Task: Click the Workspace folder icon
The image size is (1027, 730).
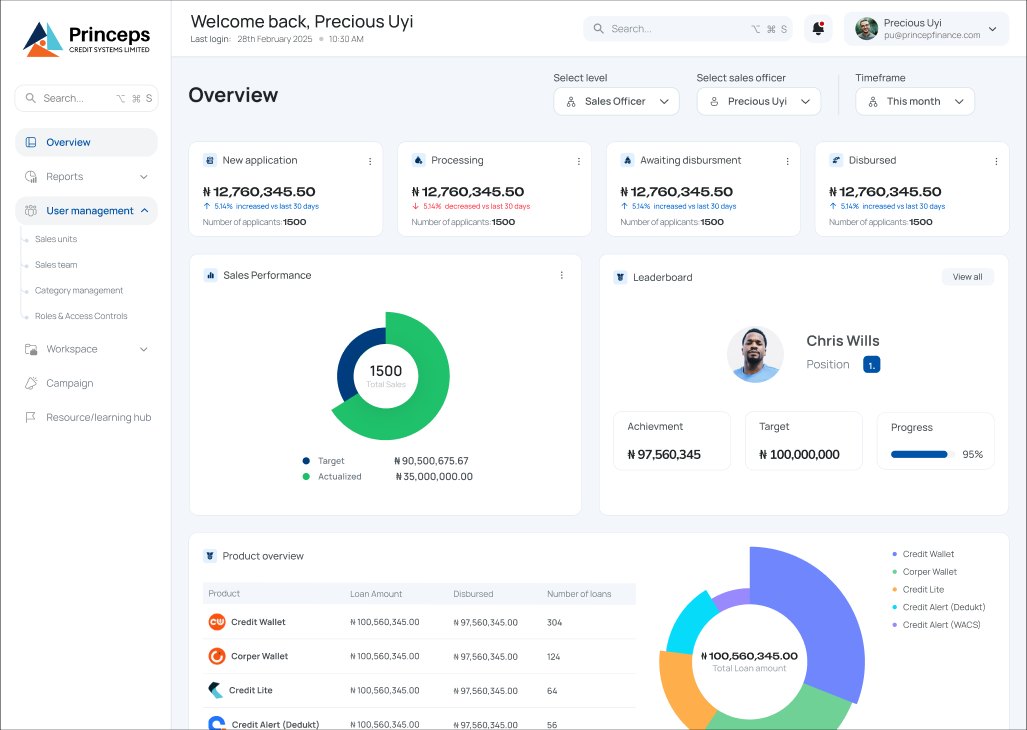Action: [31, 349]
